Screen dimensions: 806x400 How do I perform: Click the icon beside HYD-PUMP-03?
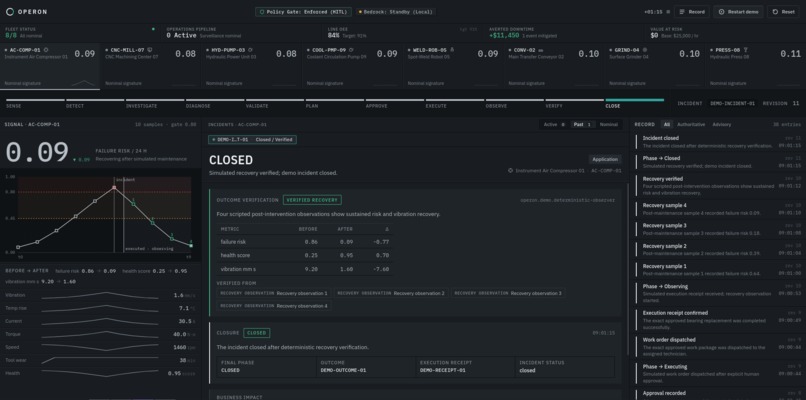click(x=250, y=50)
